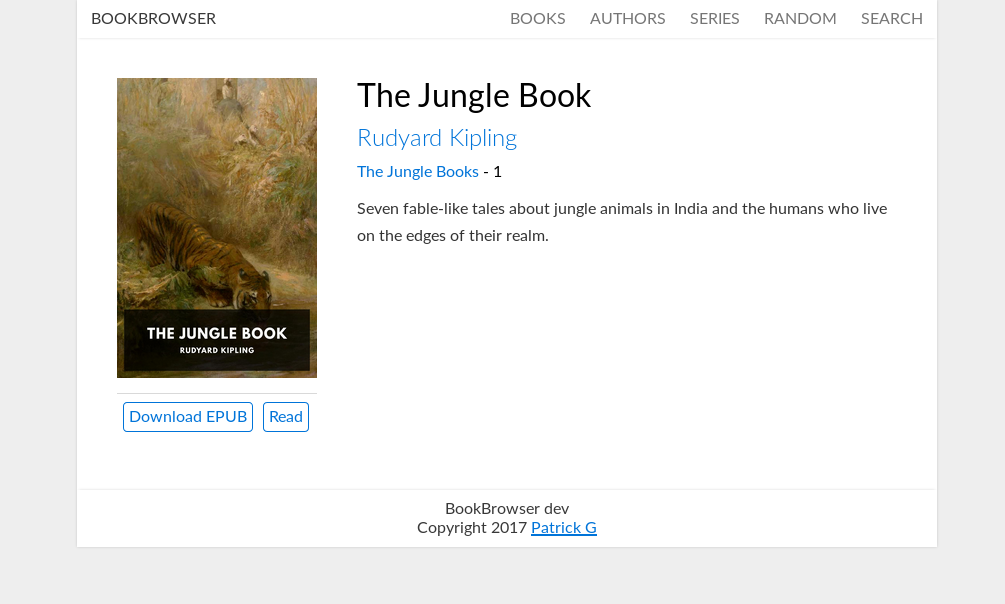Open a RANDOM book
The width and height of the screenshot is (1005, 604).
click(x=800, y=19)
